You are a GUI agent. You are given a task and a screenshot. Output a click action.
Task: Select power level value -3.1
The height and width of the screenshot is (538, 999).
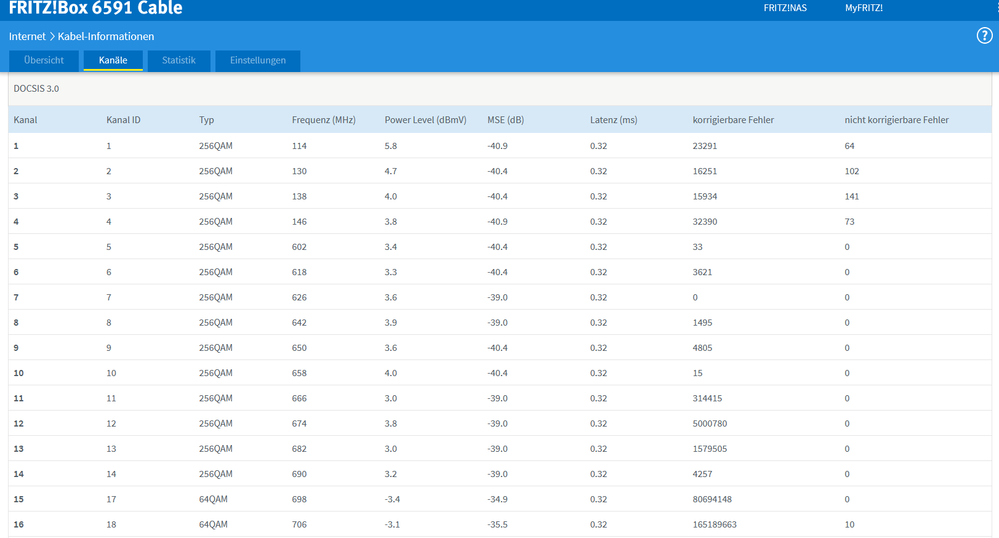point(392,525)
